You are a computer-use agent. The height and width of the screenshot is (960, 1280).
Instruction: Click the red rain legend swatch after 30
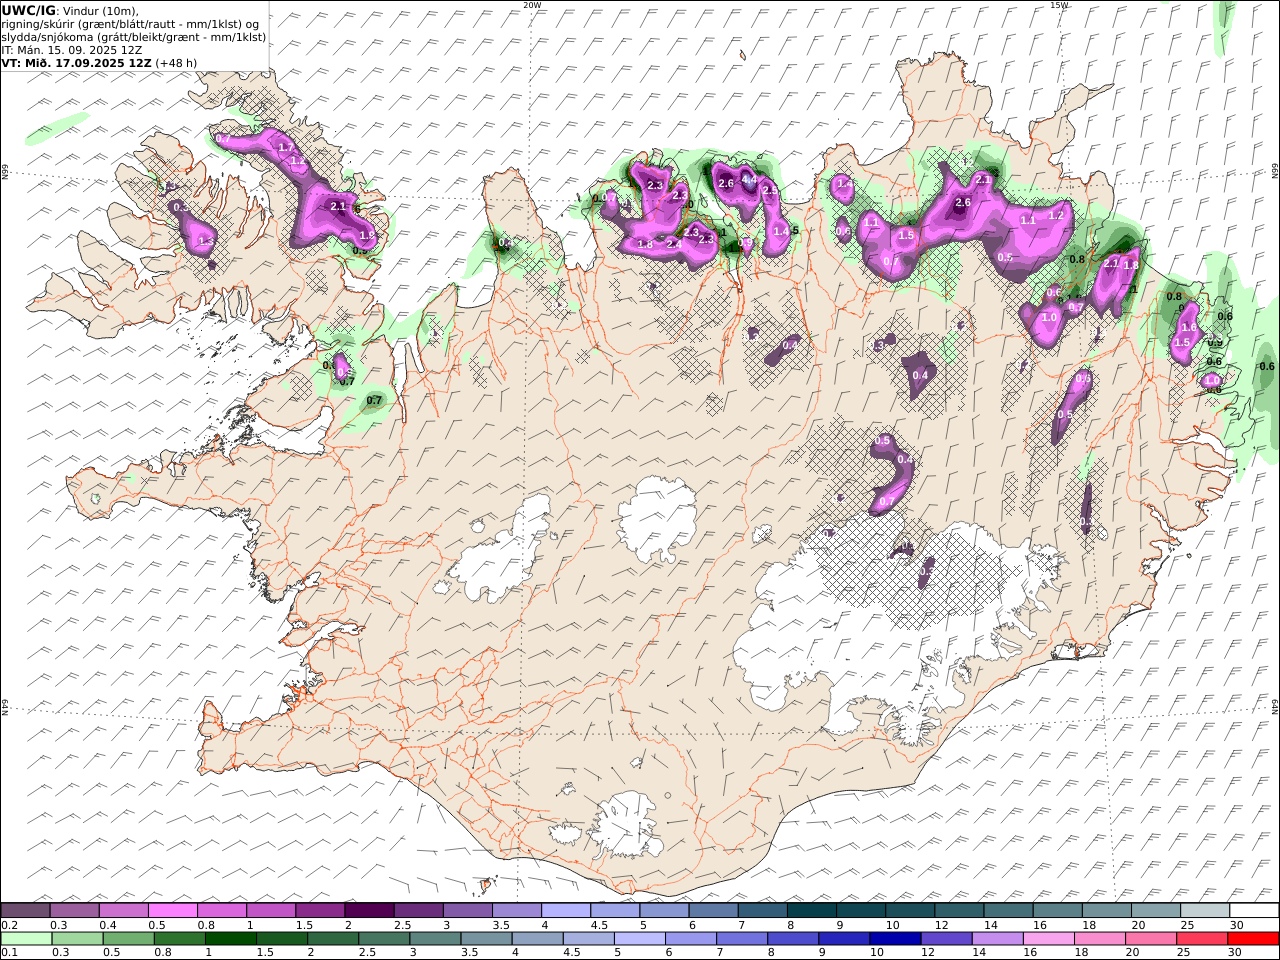pyautogui.click(x=1252, y=938)
